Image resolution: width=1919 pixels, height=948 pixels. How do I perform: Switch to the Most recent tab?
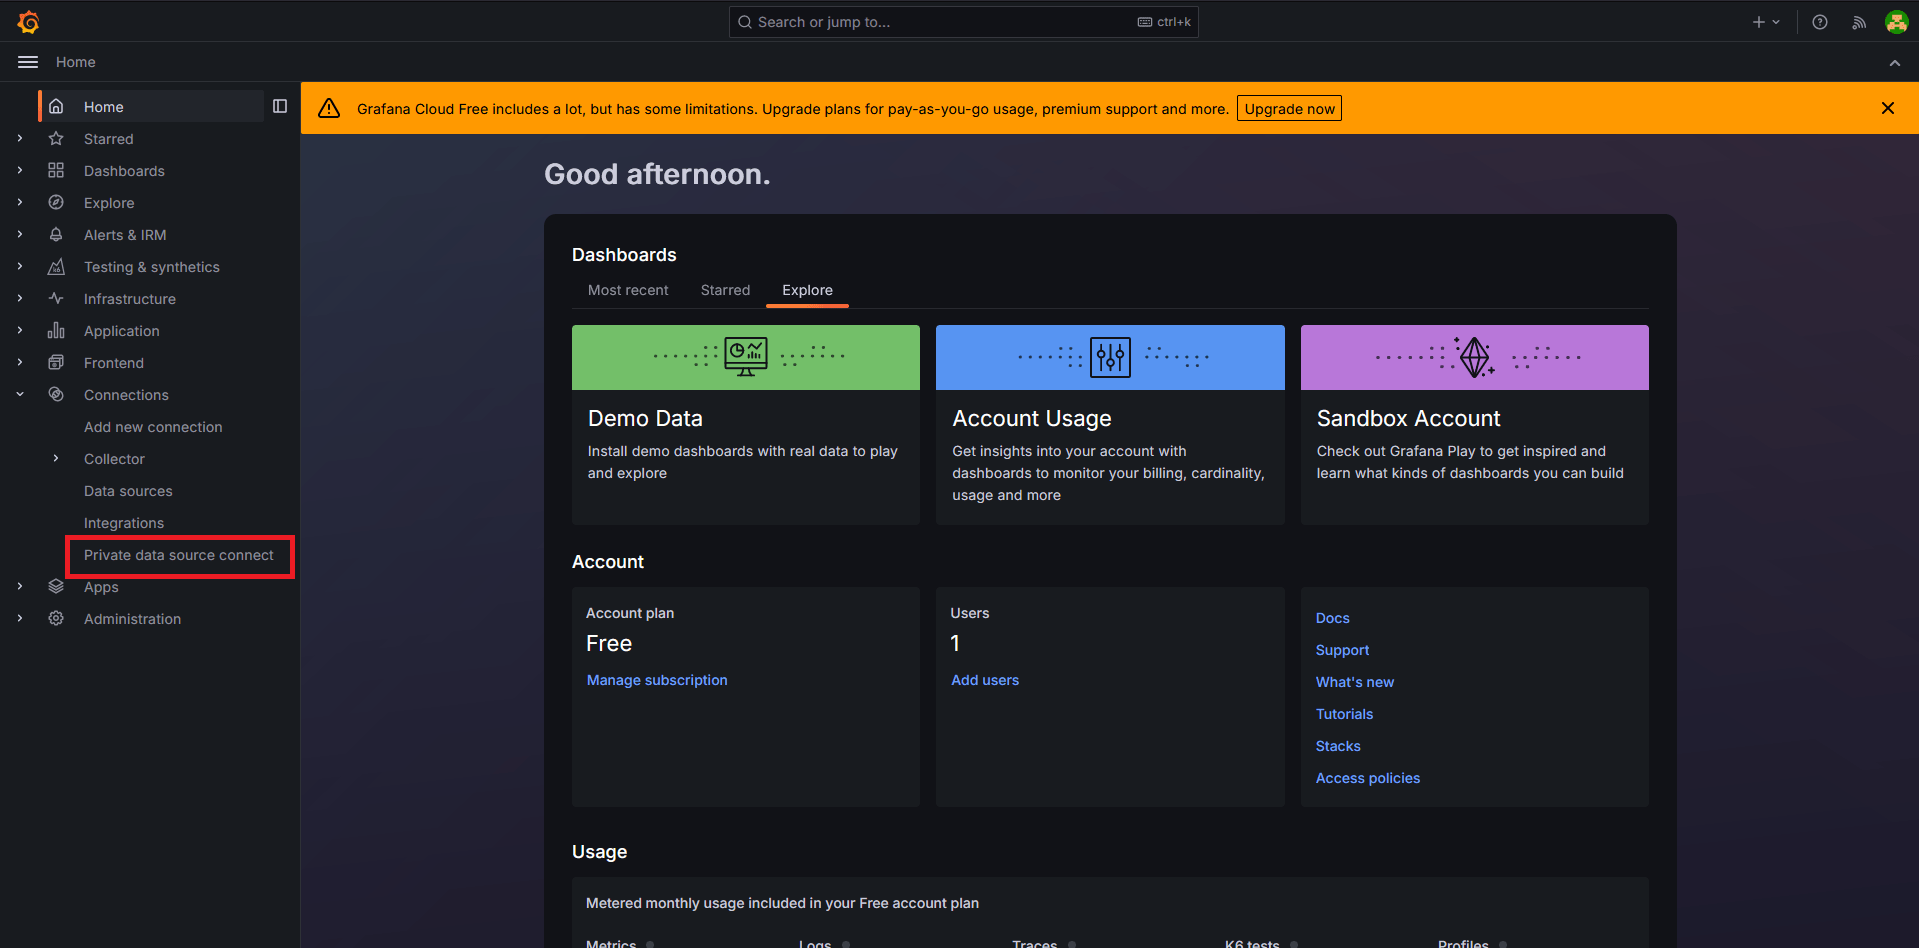[x=628, y=290]
